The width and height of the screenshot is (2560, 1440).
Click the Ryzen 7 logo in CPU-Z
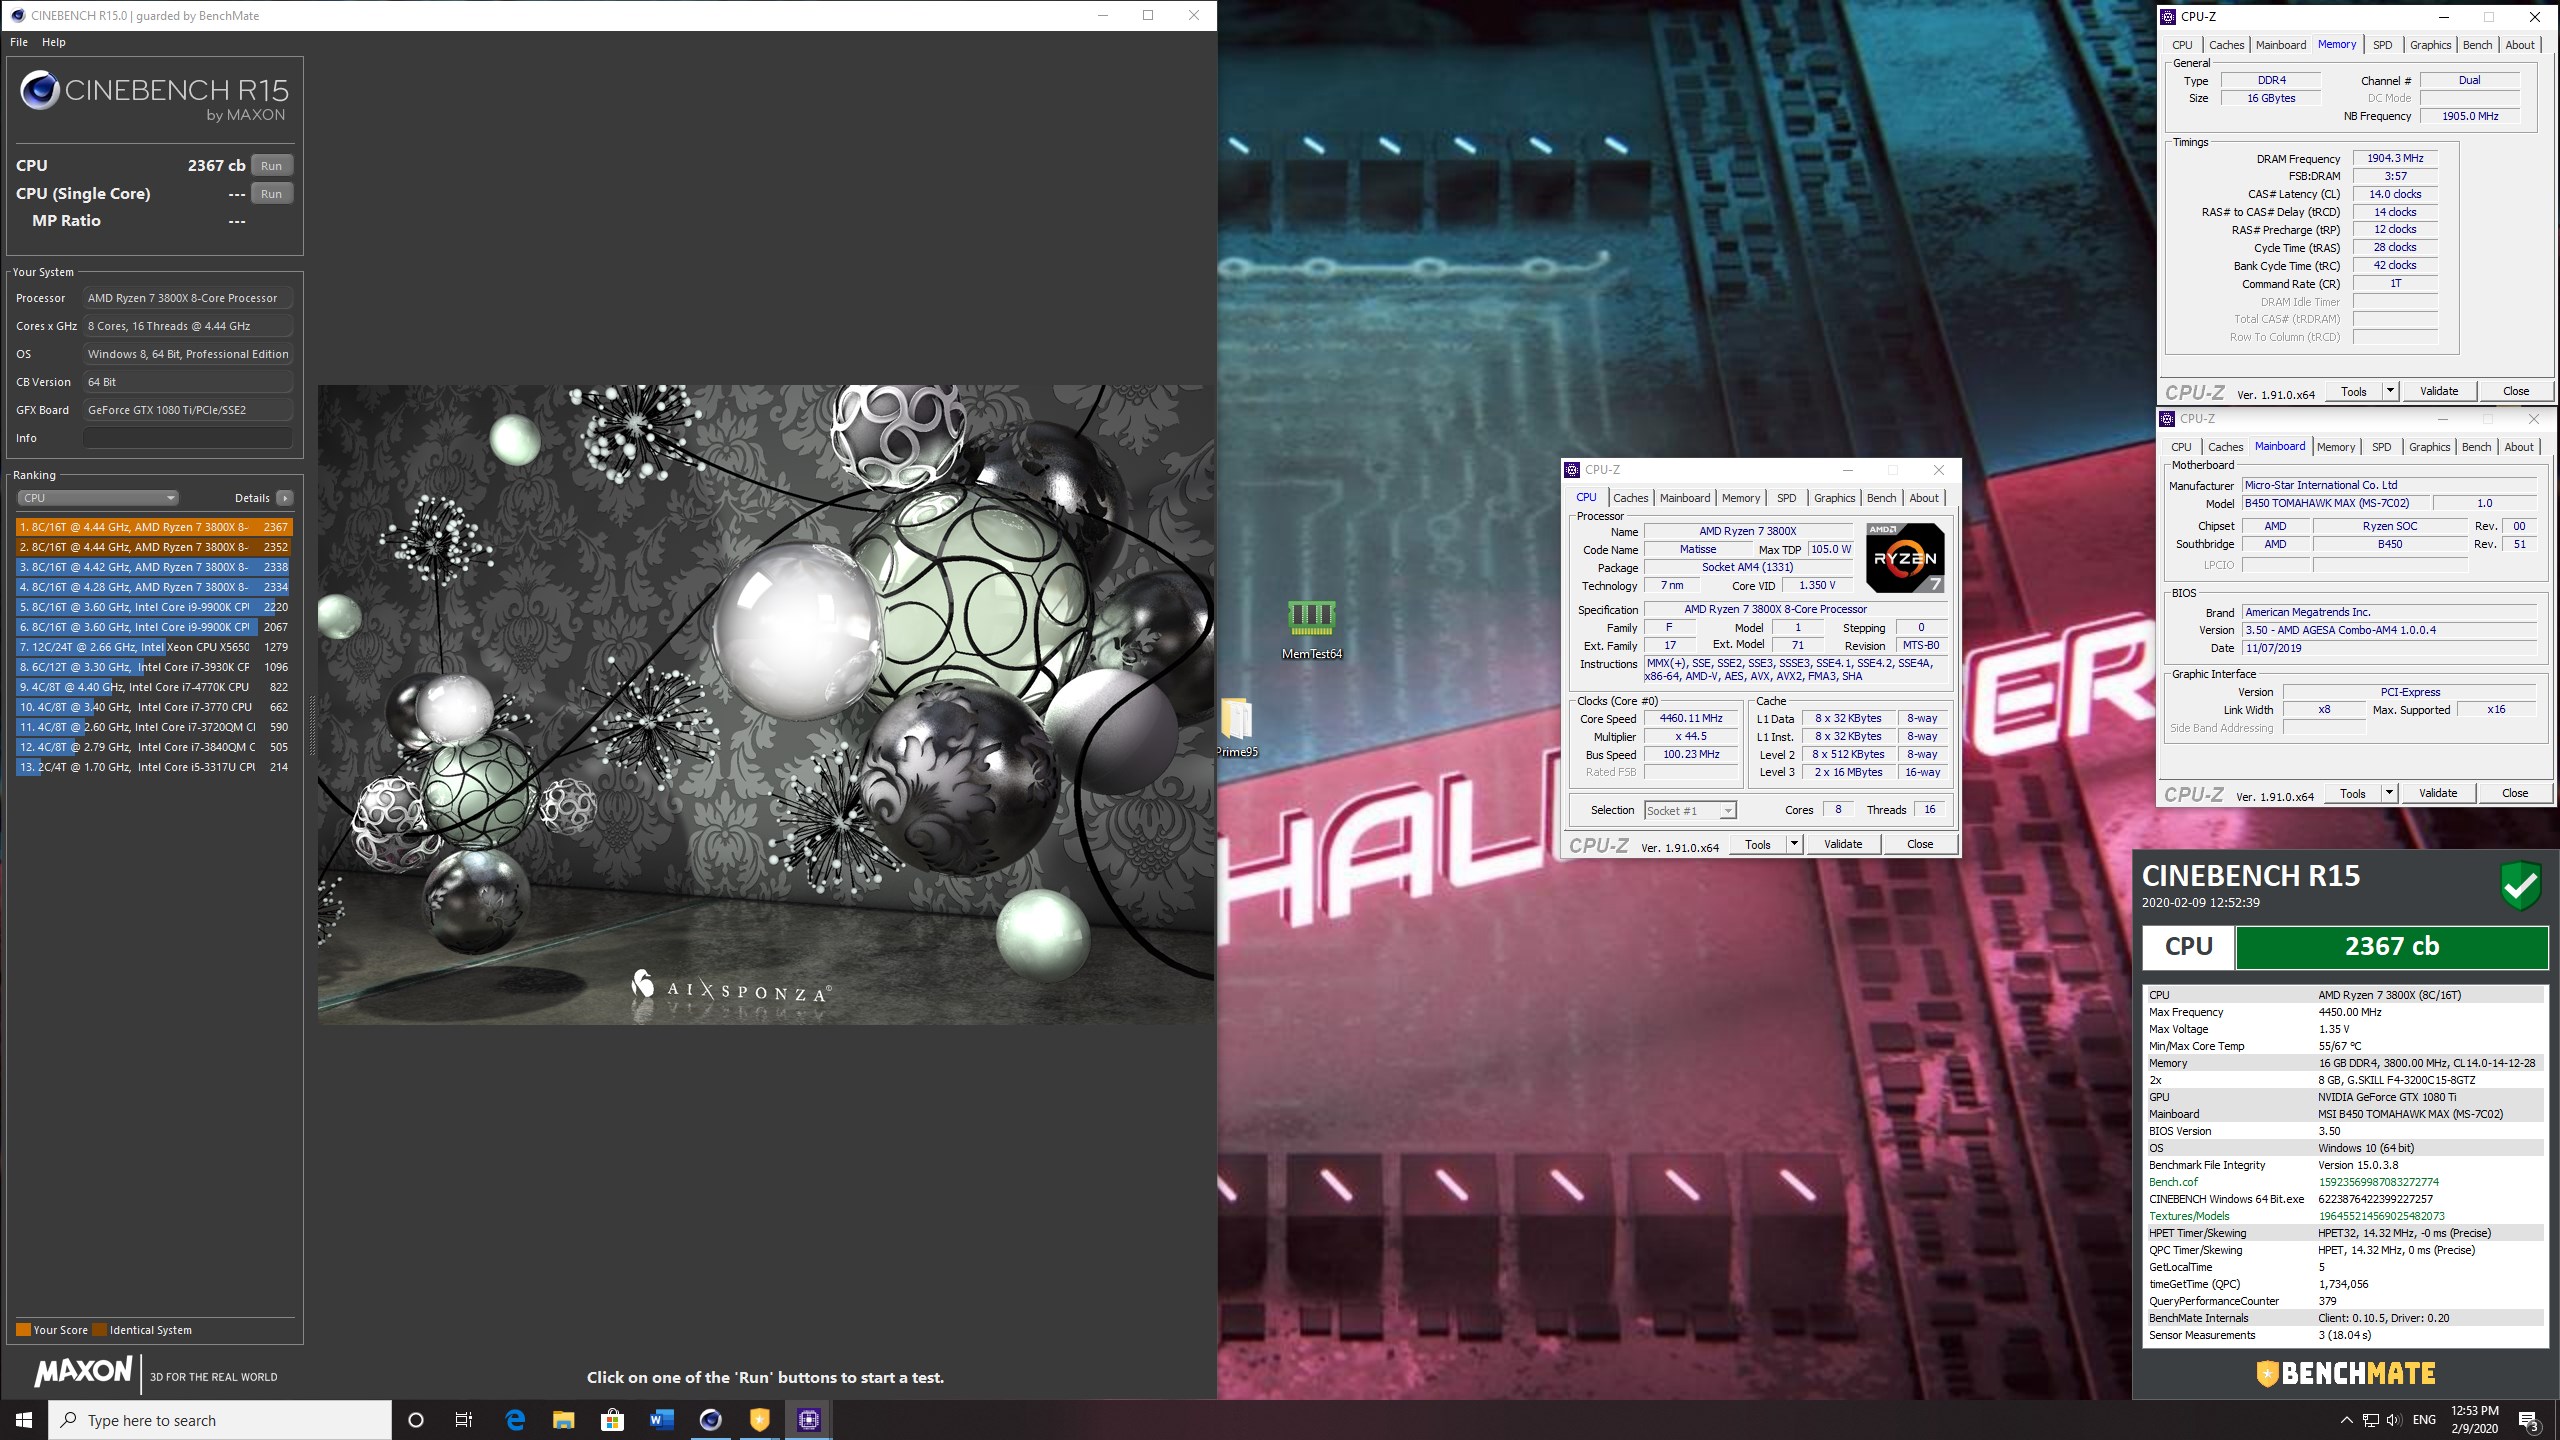click(x=1905, y=558)
